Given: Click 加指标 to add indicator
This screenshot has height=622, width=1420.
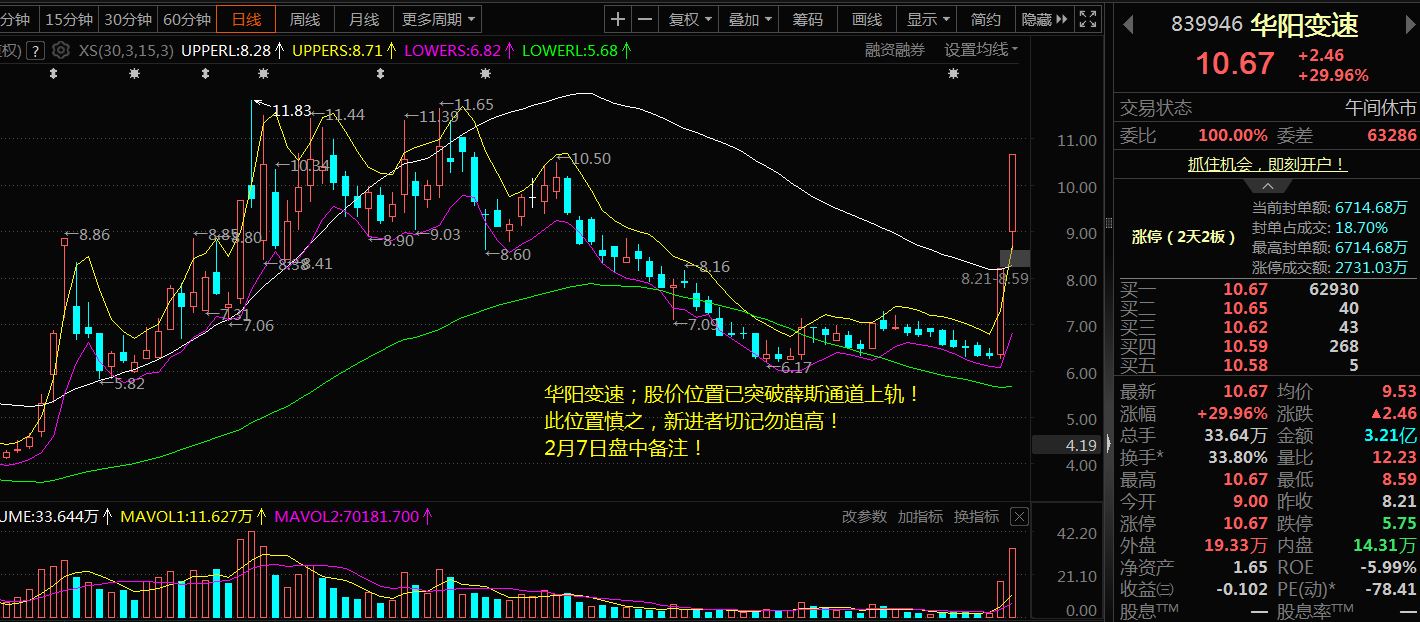Looking at the screenshot, I should pyautogui.click(x=920, y=516).
